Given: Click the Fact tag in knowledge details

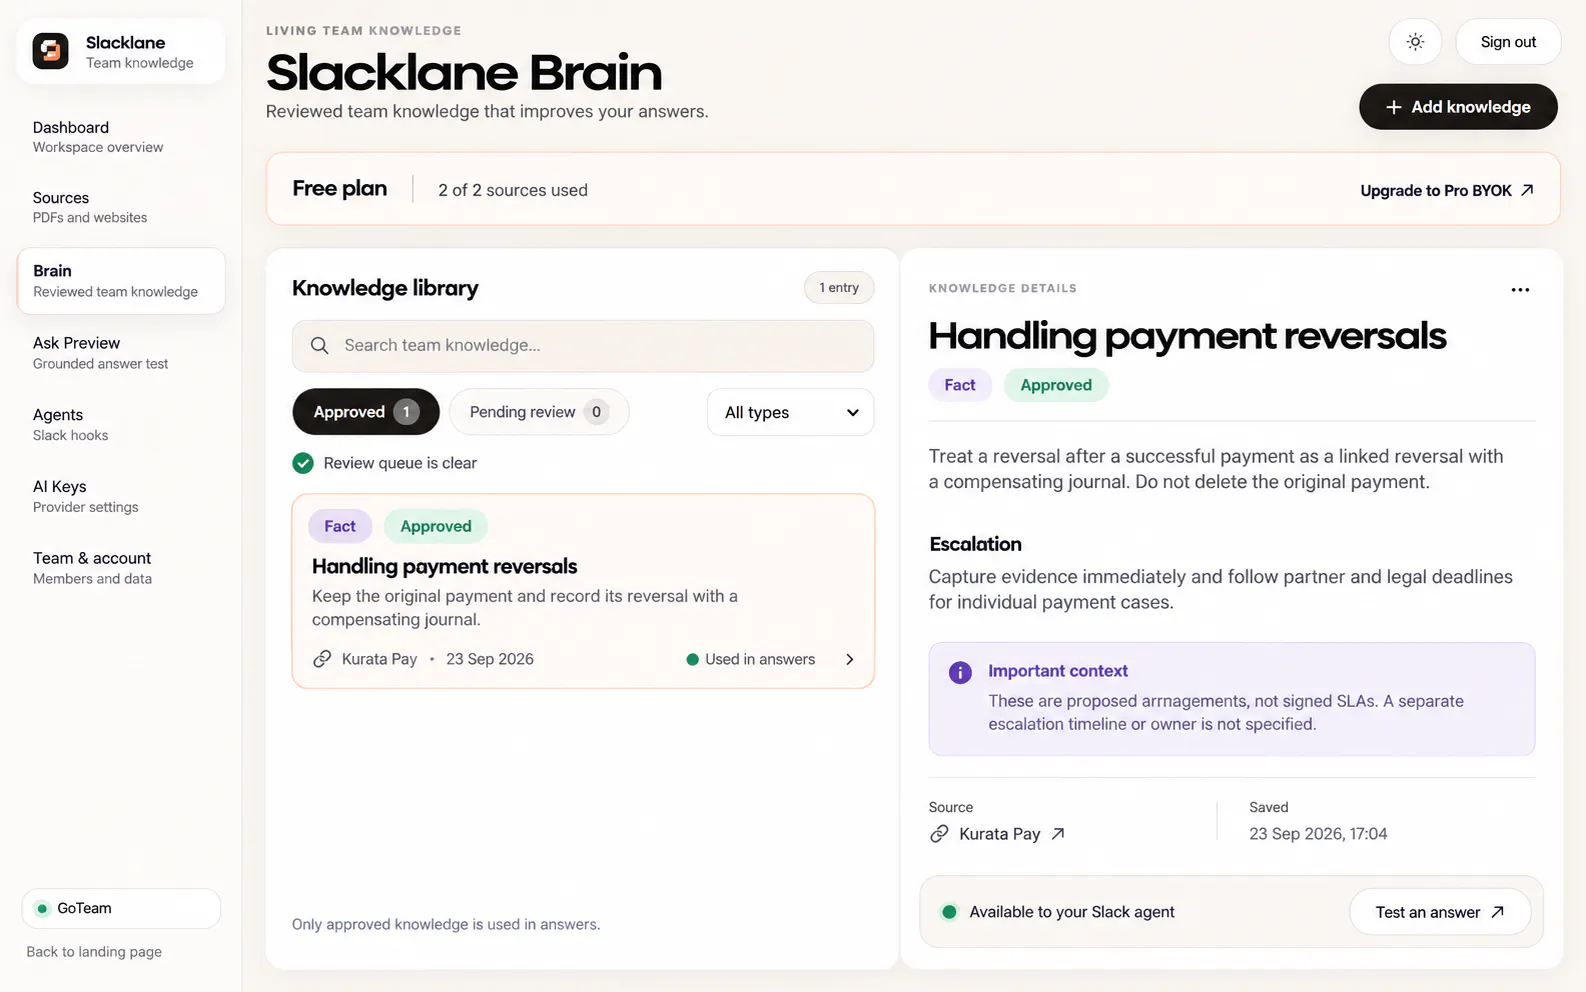Looking at the screenshot, I should [x=960, y=385].
